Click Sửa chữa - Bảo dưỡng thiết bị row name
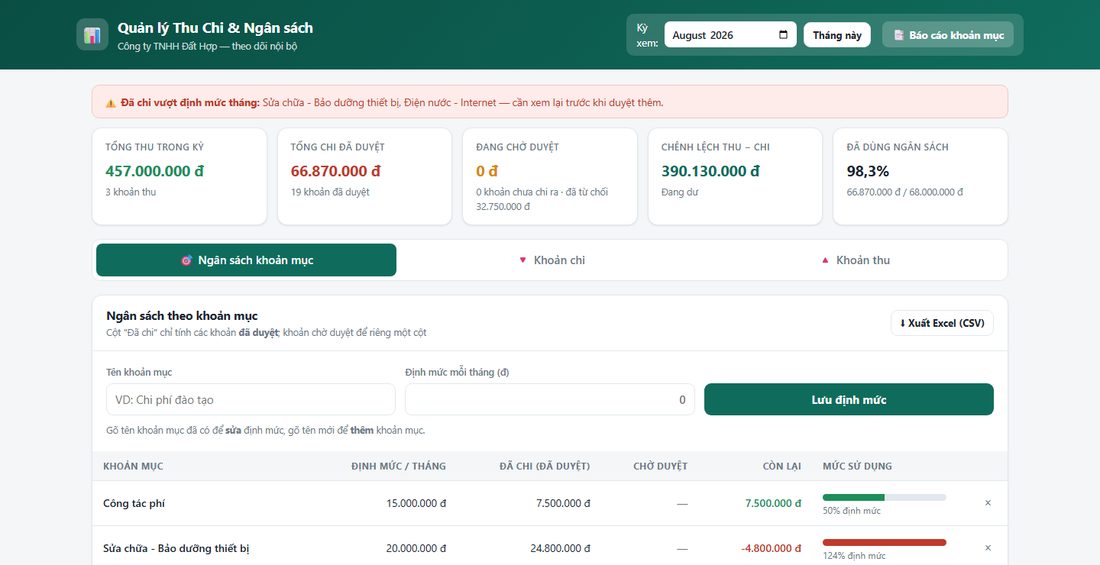This screenshot has width=1100, height=565. coord(176,548)
